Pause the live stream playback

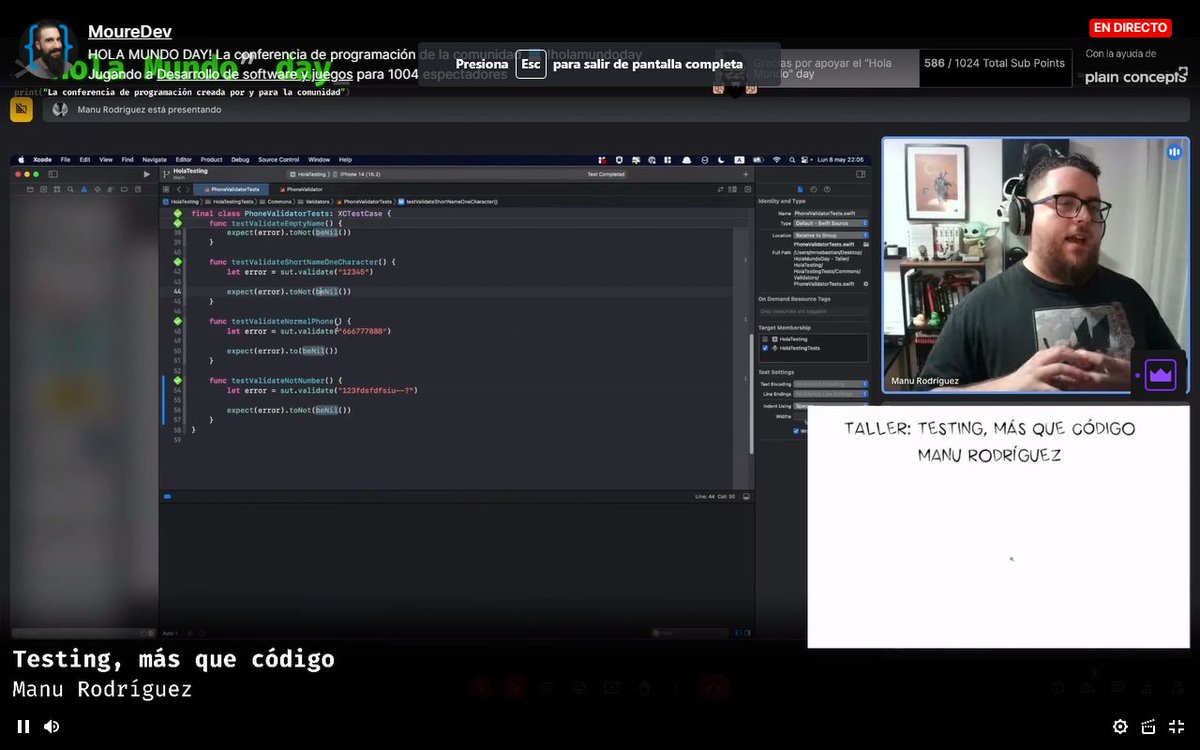23,727
